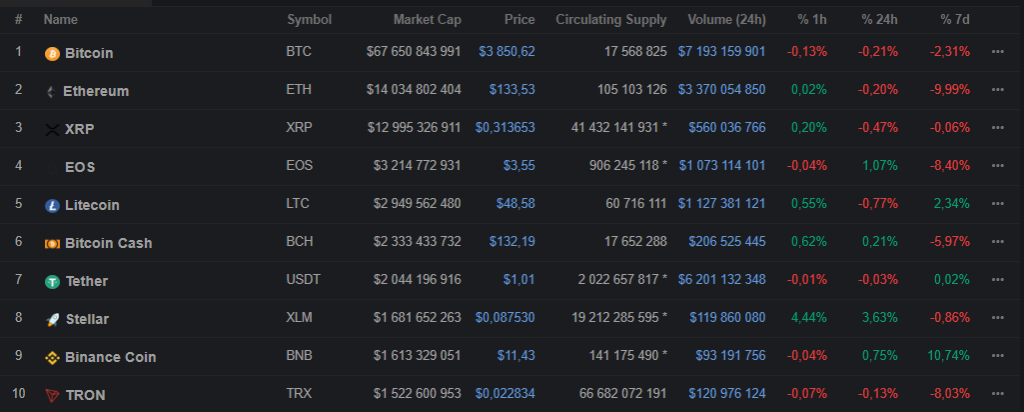Screen dimensions: 1024x412
Task: Sort by the Volume (24h) column header
Action: pyautogui.click(x=726, y=19)
